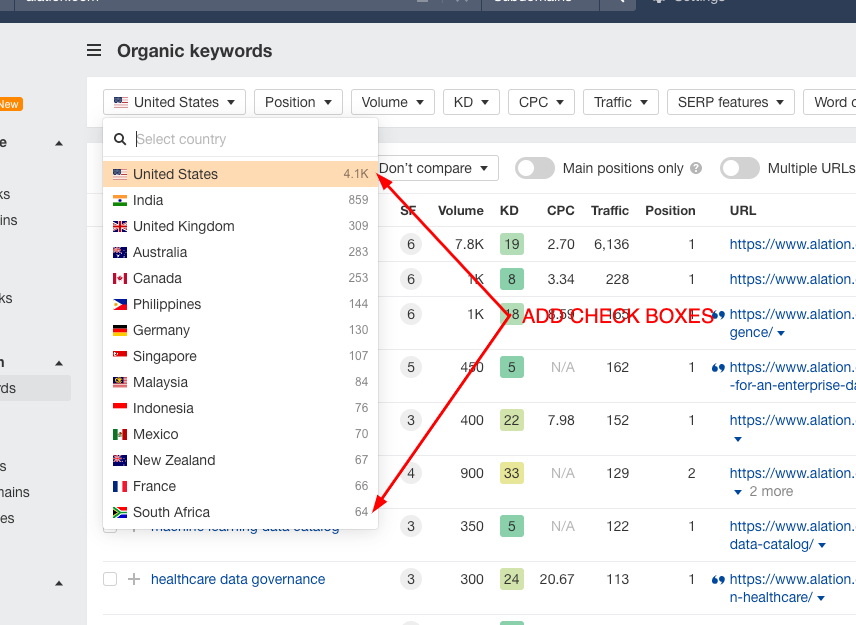Choose South Africa in the country list
Image resolution: width=856 pixels, height=625 pixels.
coord(171,512)
